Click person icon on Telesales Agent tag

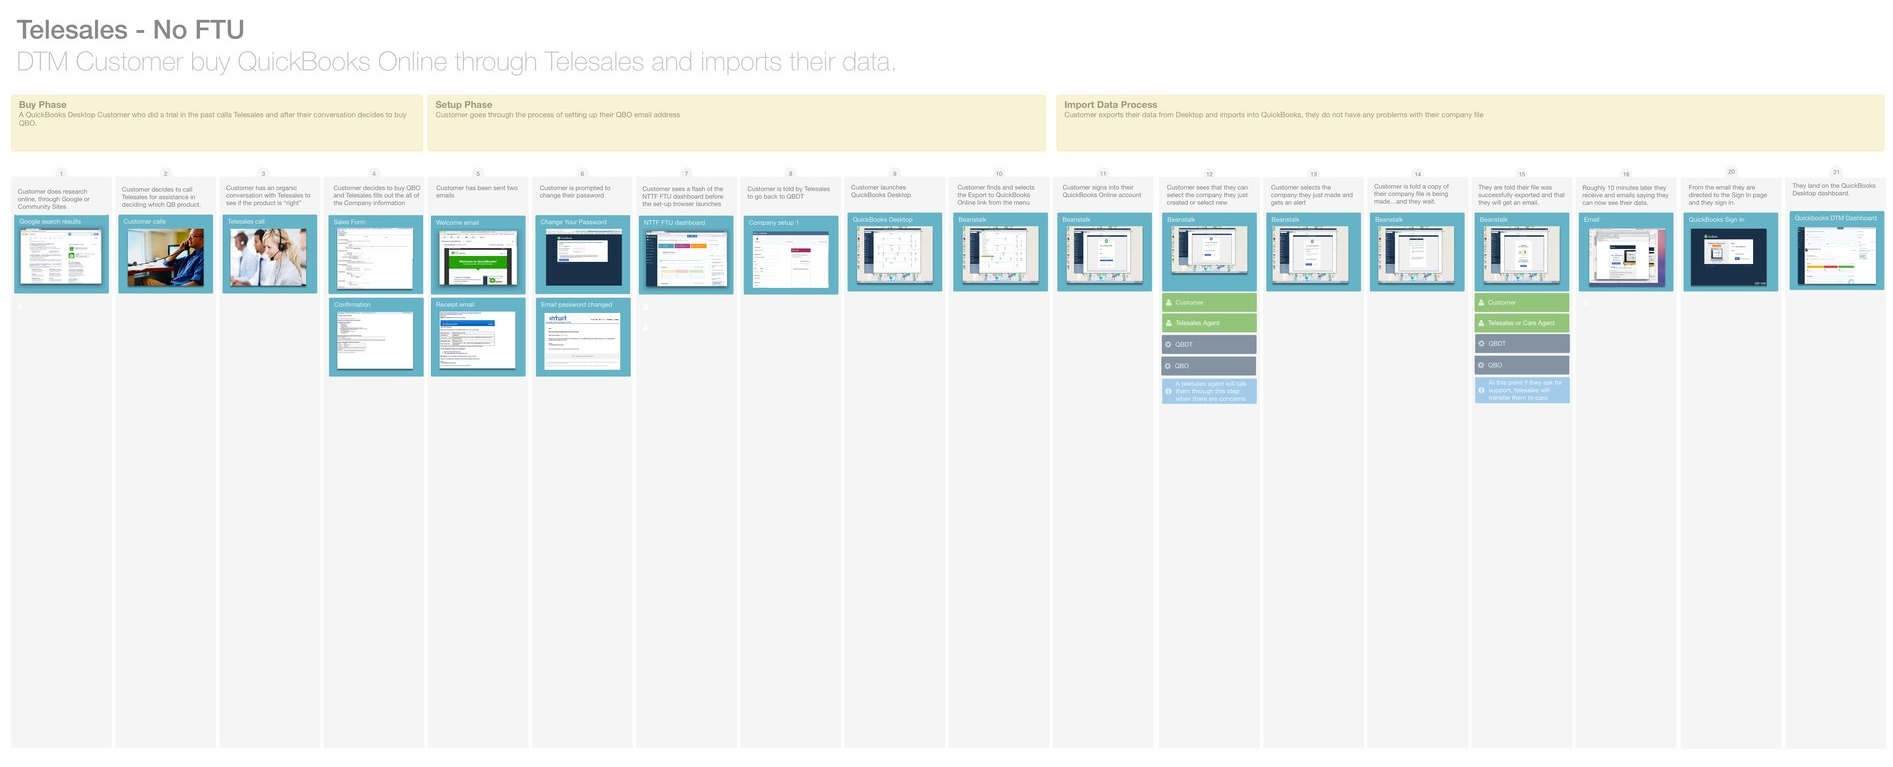pyautogui.click(x=1169, y=323)
